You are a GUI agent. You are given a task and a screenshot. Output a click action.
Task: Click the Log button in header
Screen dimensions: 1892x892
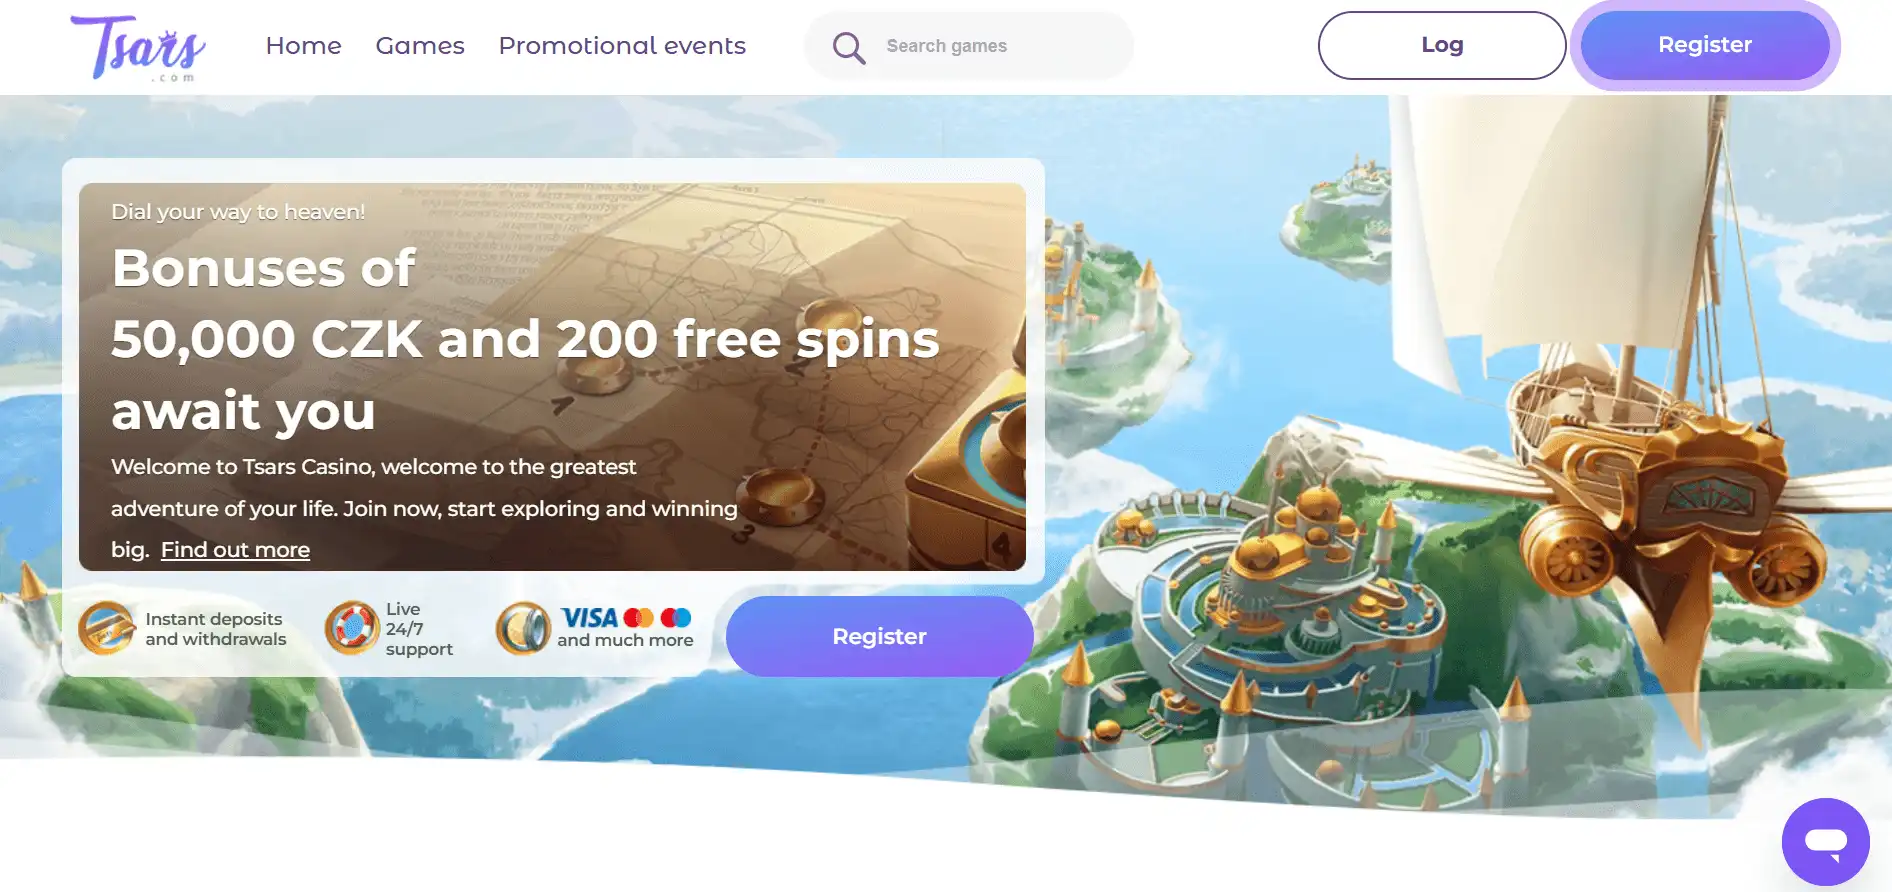[x=1442, y=45]
